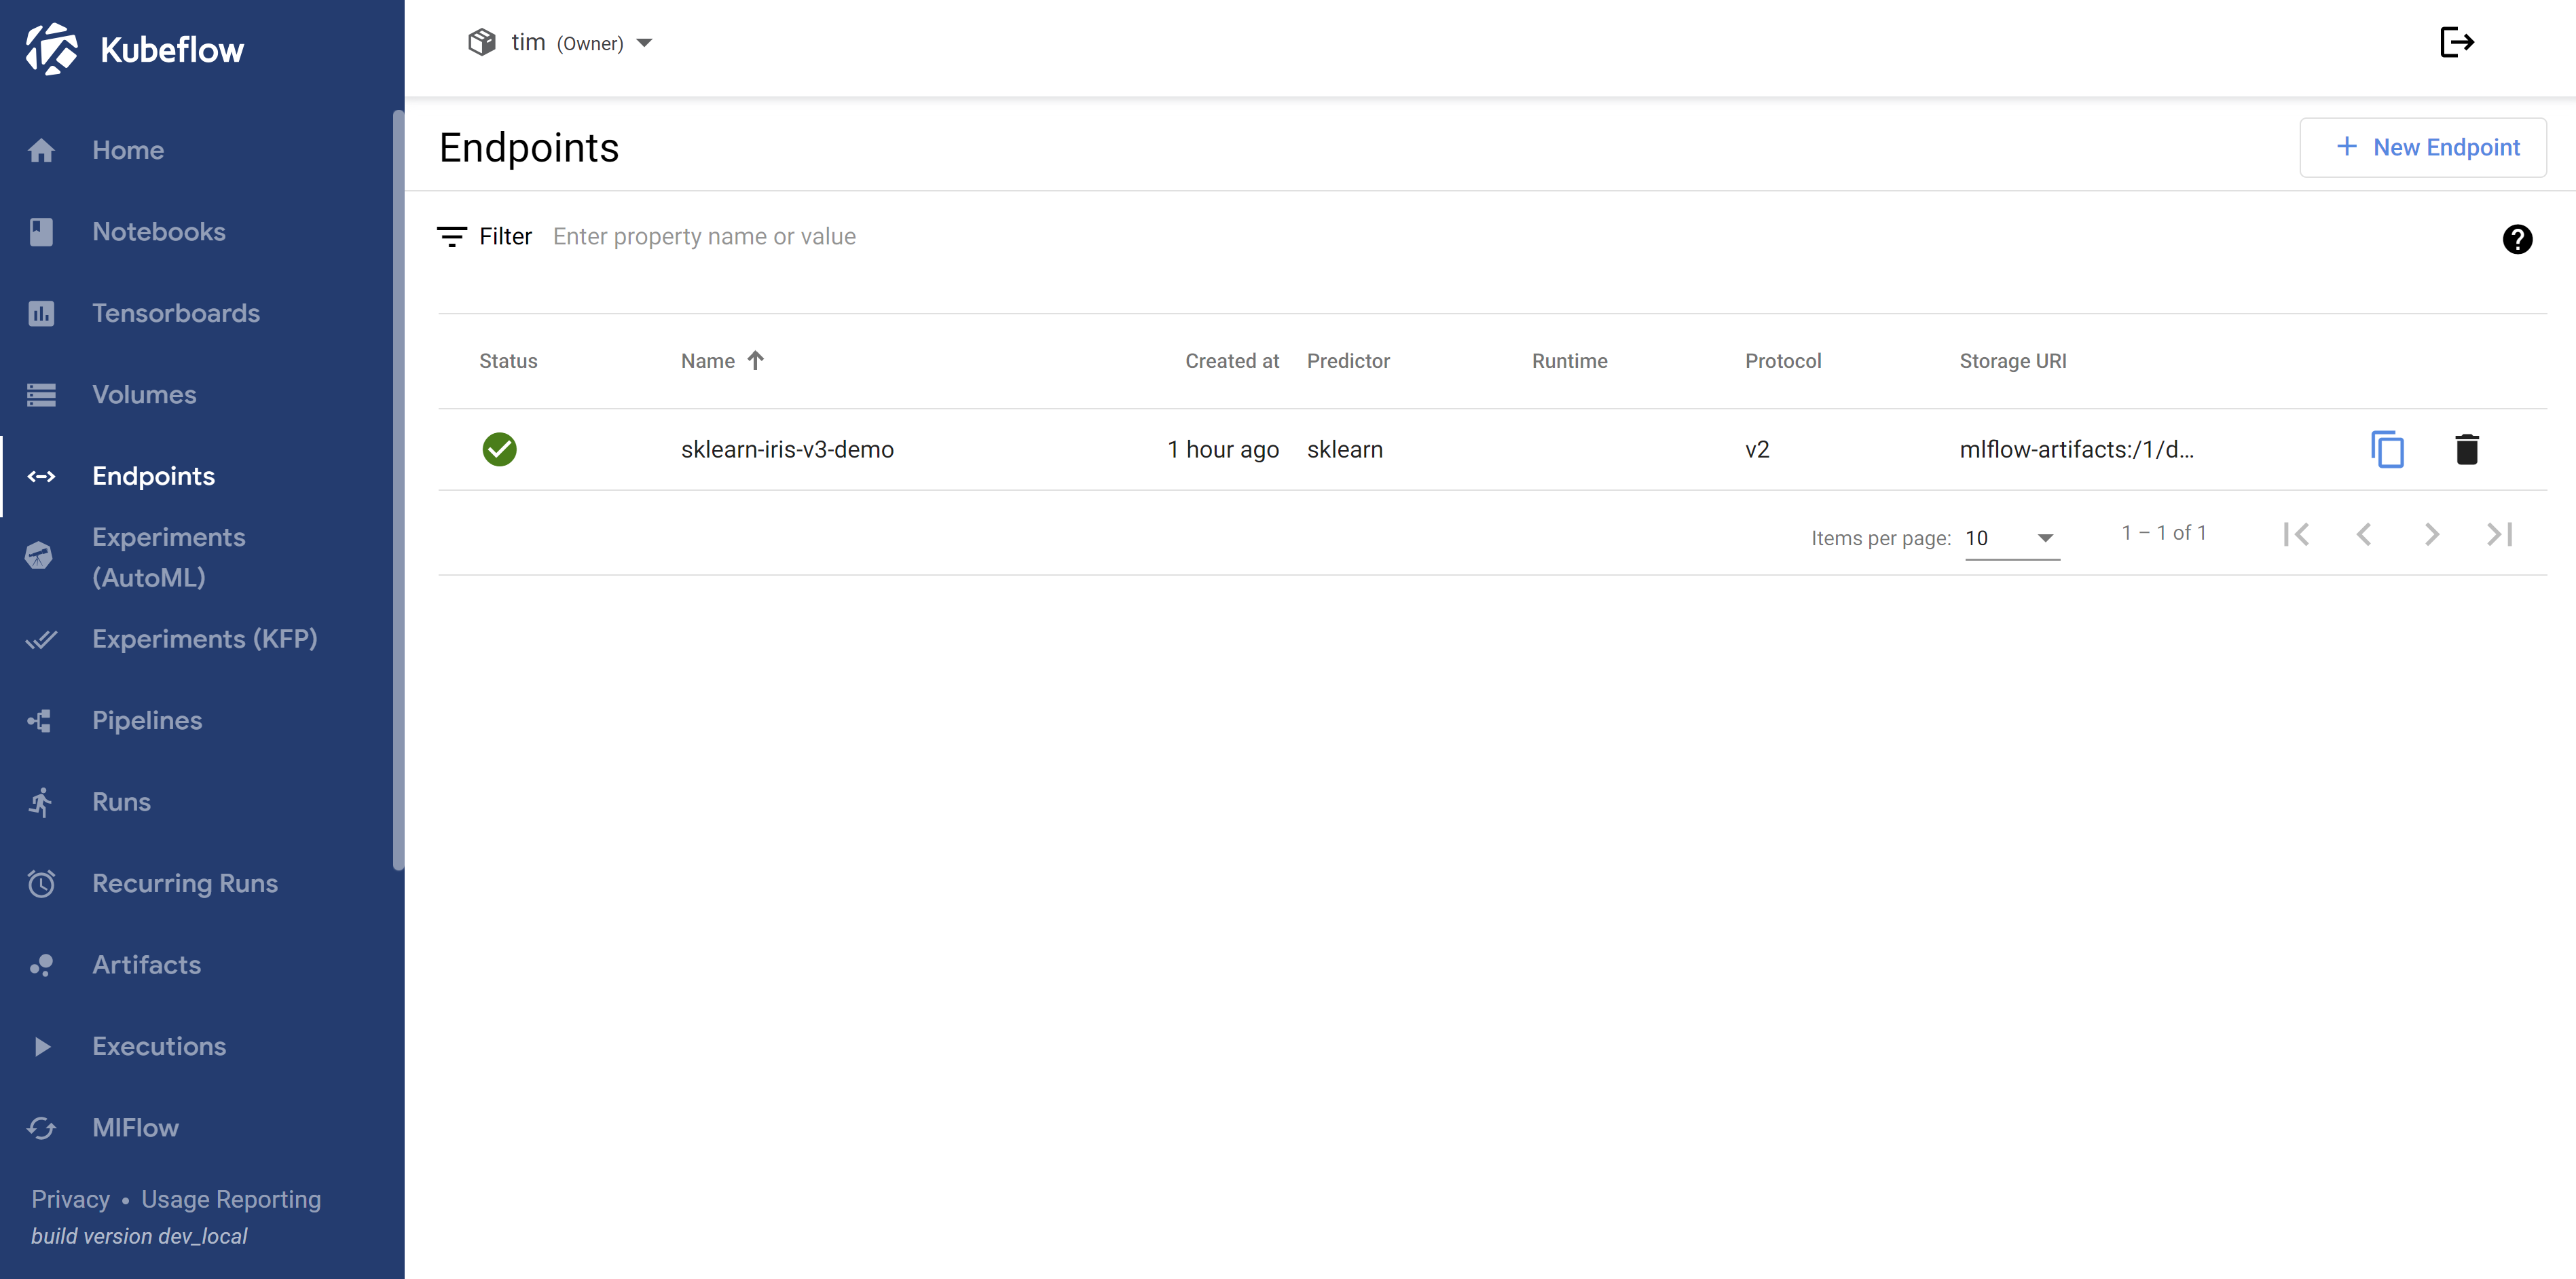Delete sklearn-iris-v3-demo endpoint via trash icon

coord(2466,449)
